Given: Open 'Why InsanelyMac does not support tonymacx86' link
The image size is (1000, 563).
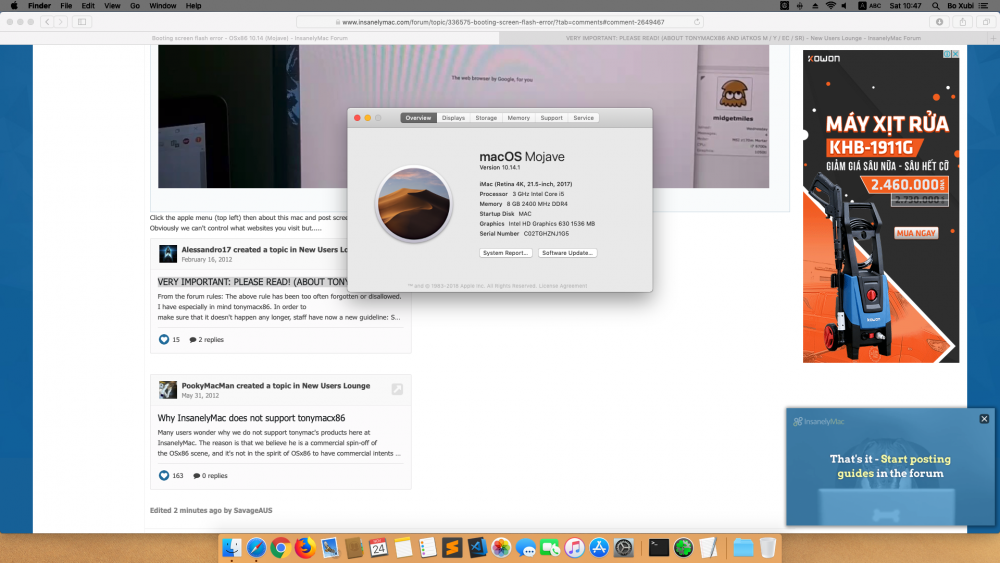Looking at the screenshot, I should [251, 418].
